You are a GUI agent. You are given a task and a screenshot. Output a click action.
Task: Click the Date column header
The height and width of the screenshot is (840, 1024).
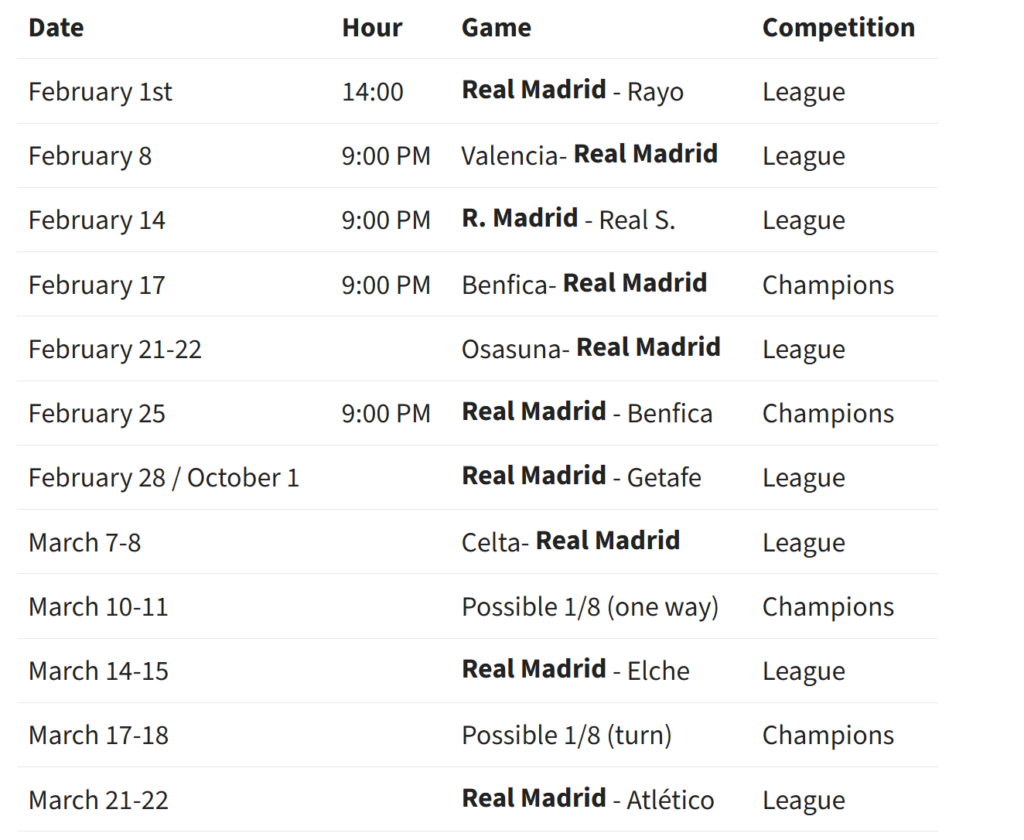click(56, 28)
